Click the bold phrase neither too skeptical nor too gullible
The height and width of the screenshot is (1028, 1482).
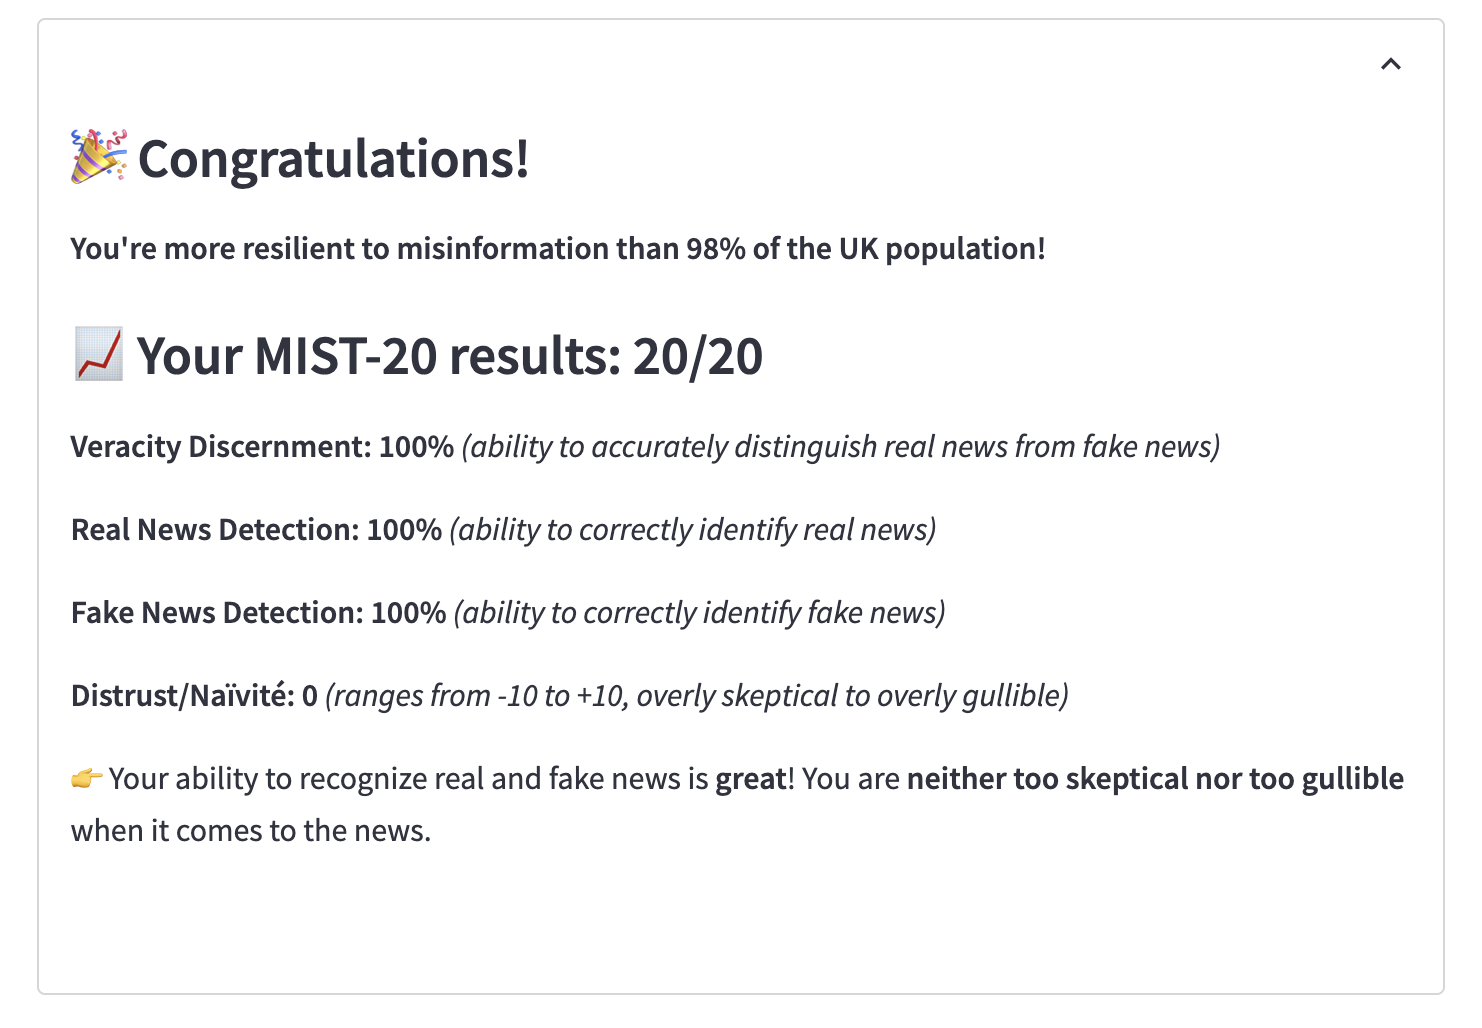coord(1155,778)
